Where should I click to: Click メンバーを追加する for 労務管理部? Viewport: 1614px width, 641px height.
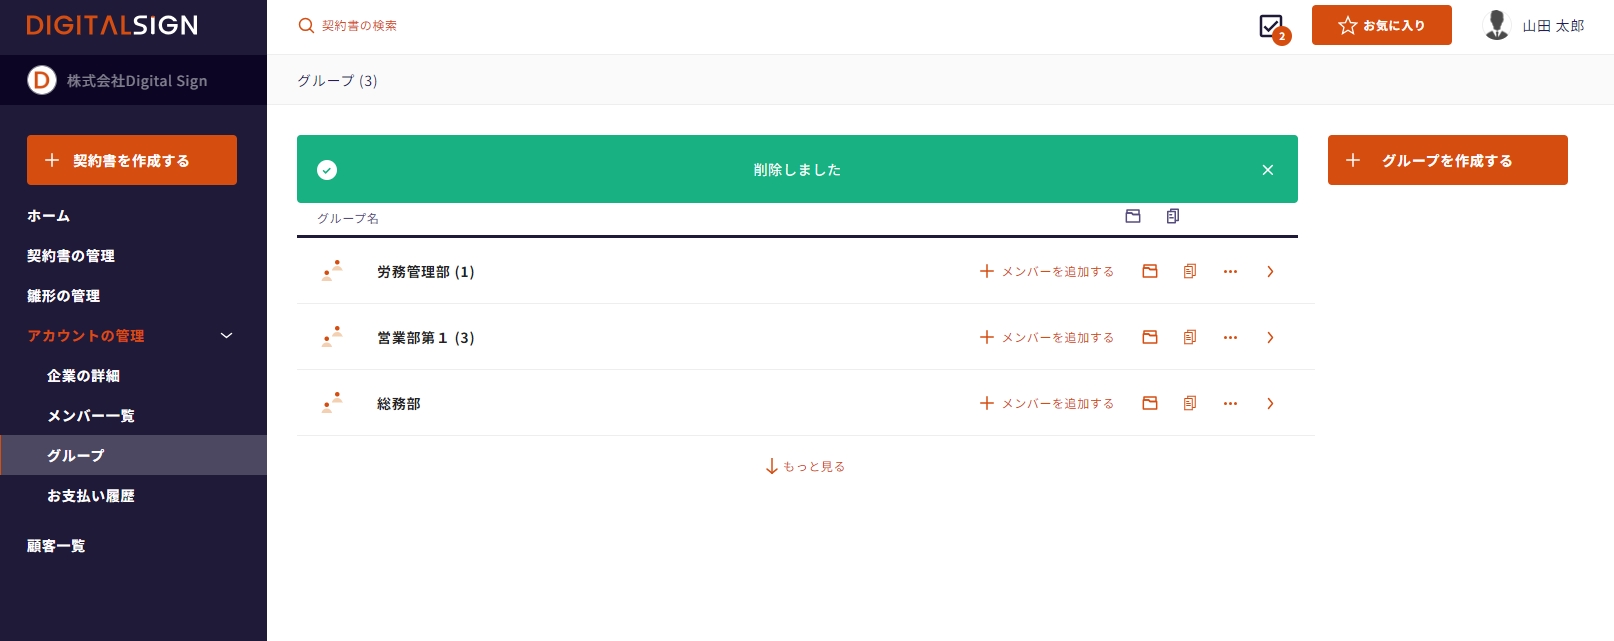1047,271
